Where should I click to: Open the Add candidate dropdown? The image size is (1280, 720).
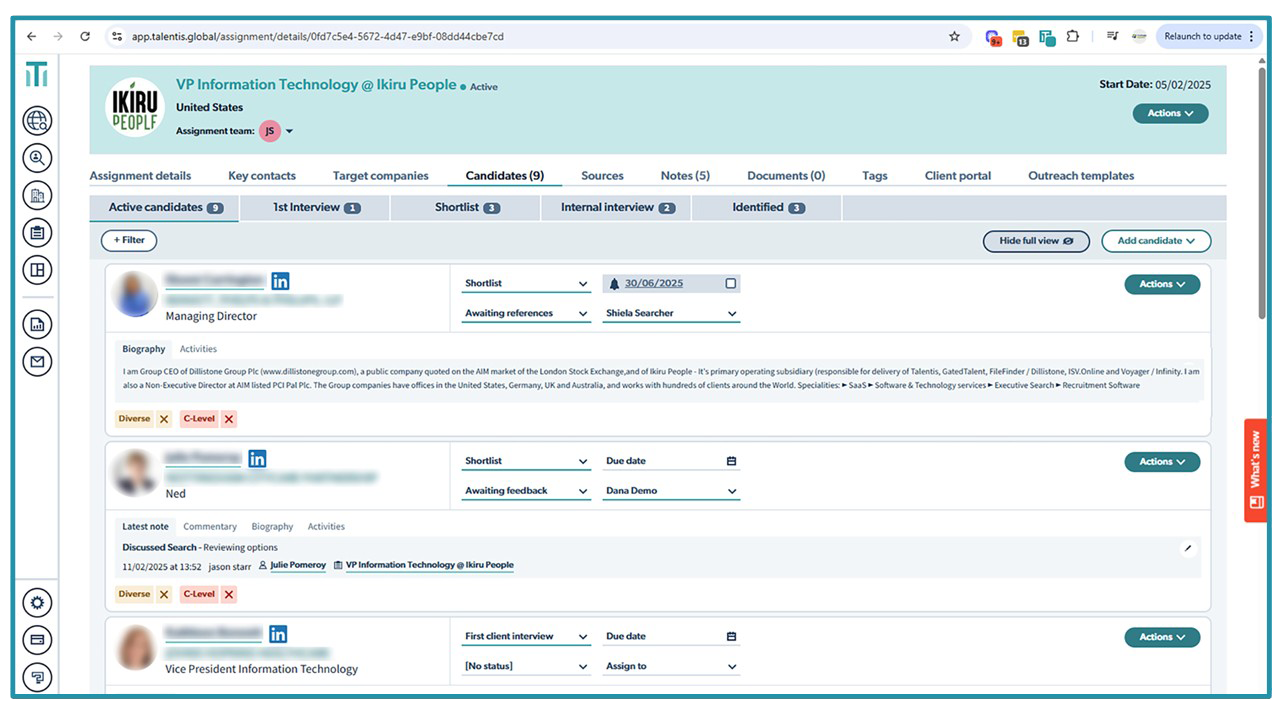(x=1156, y=241)
